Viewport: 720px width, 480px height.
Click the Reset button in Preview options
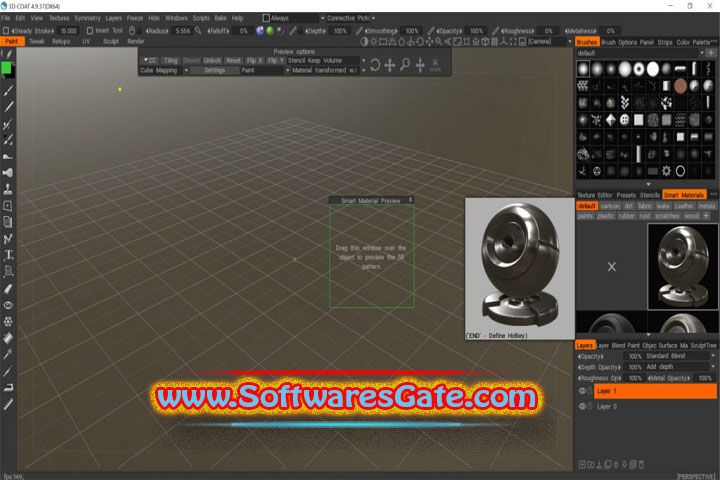click(x=233, y=61)
